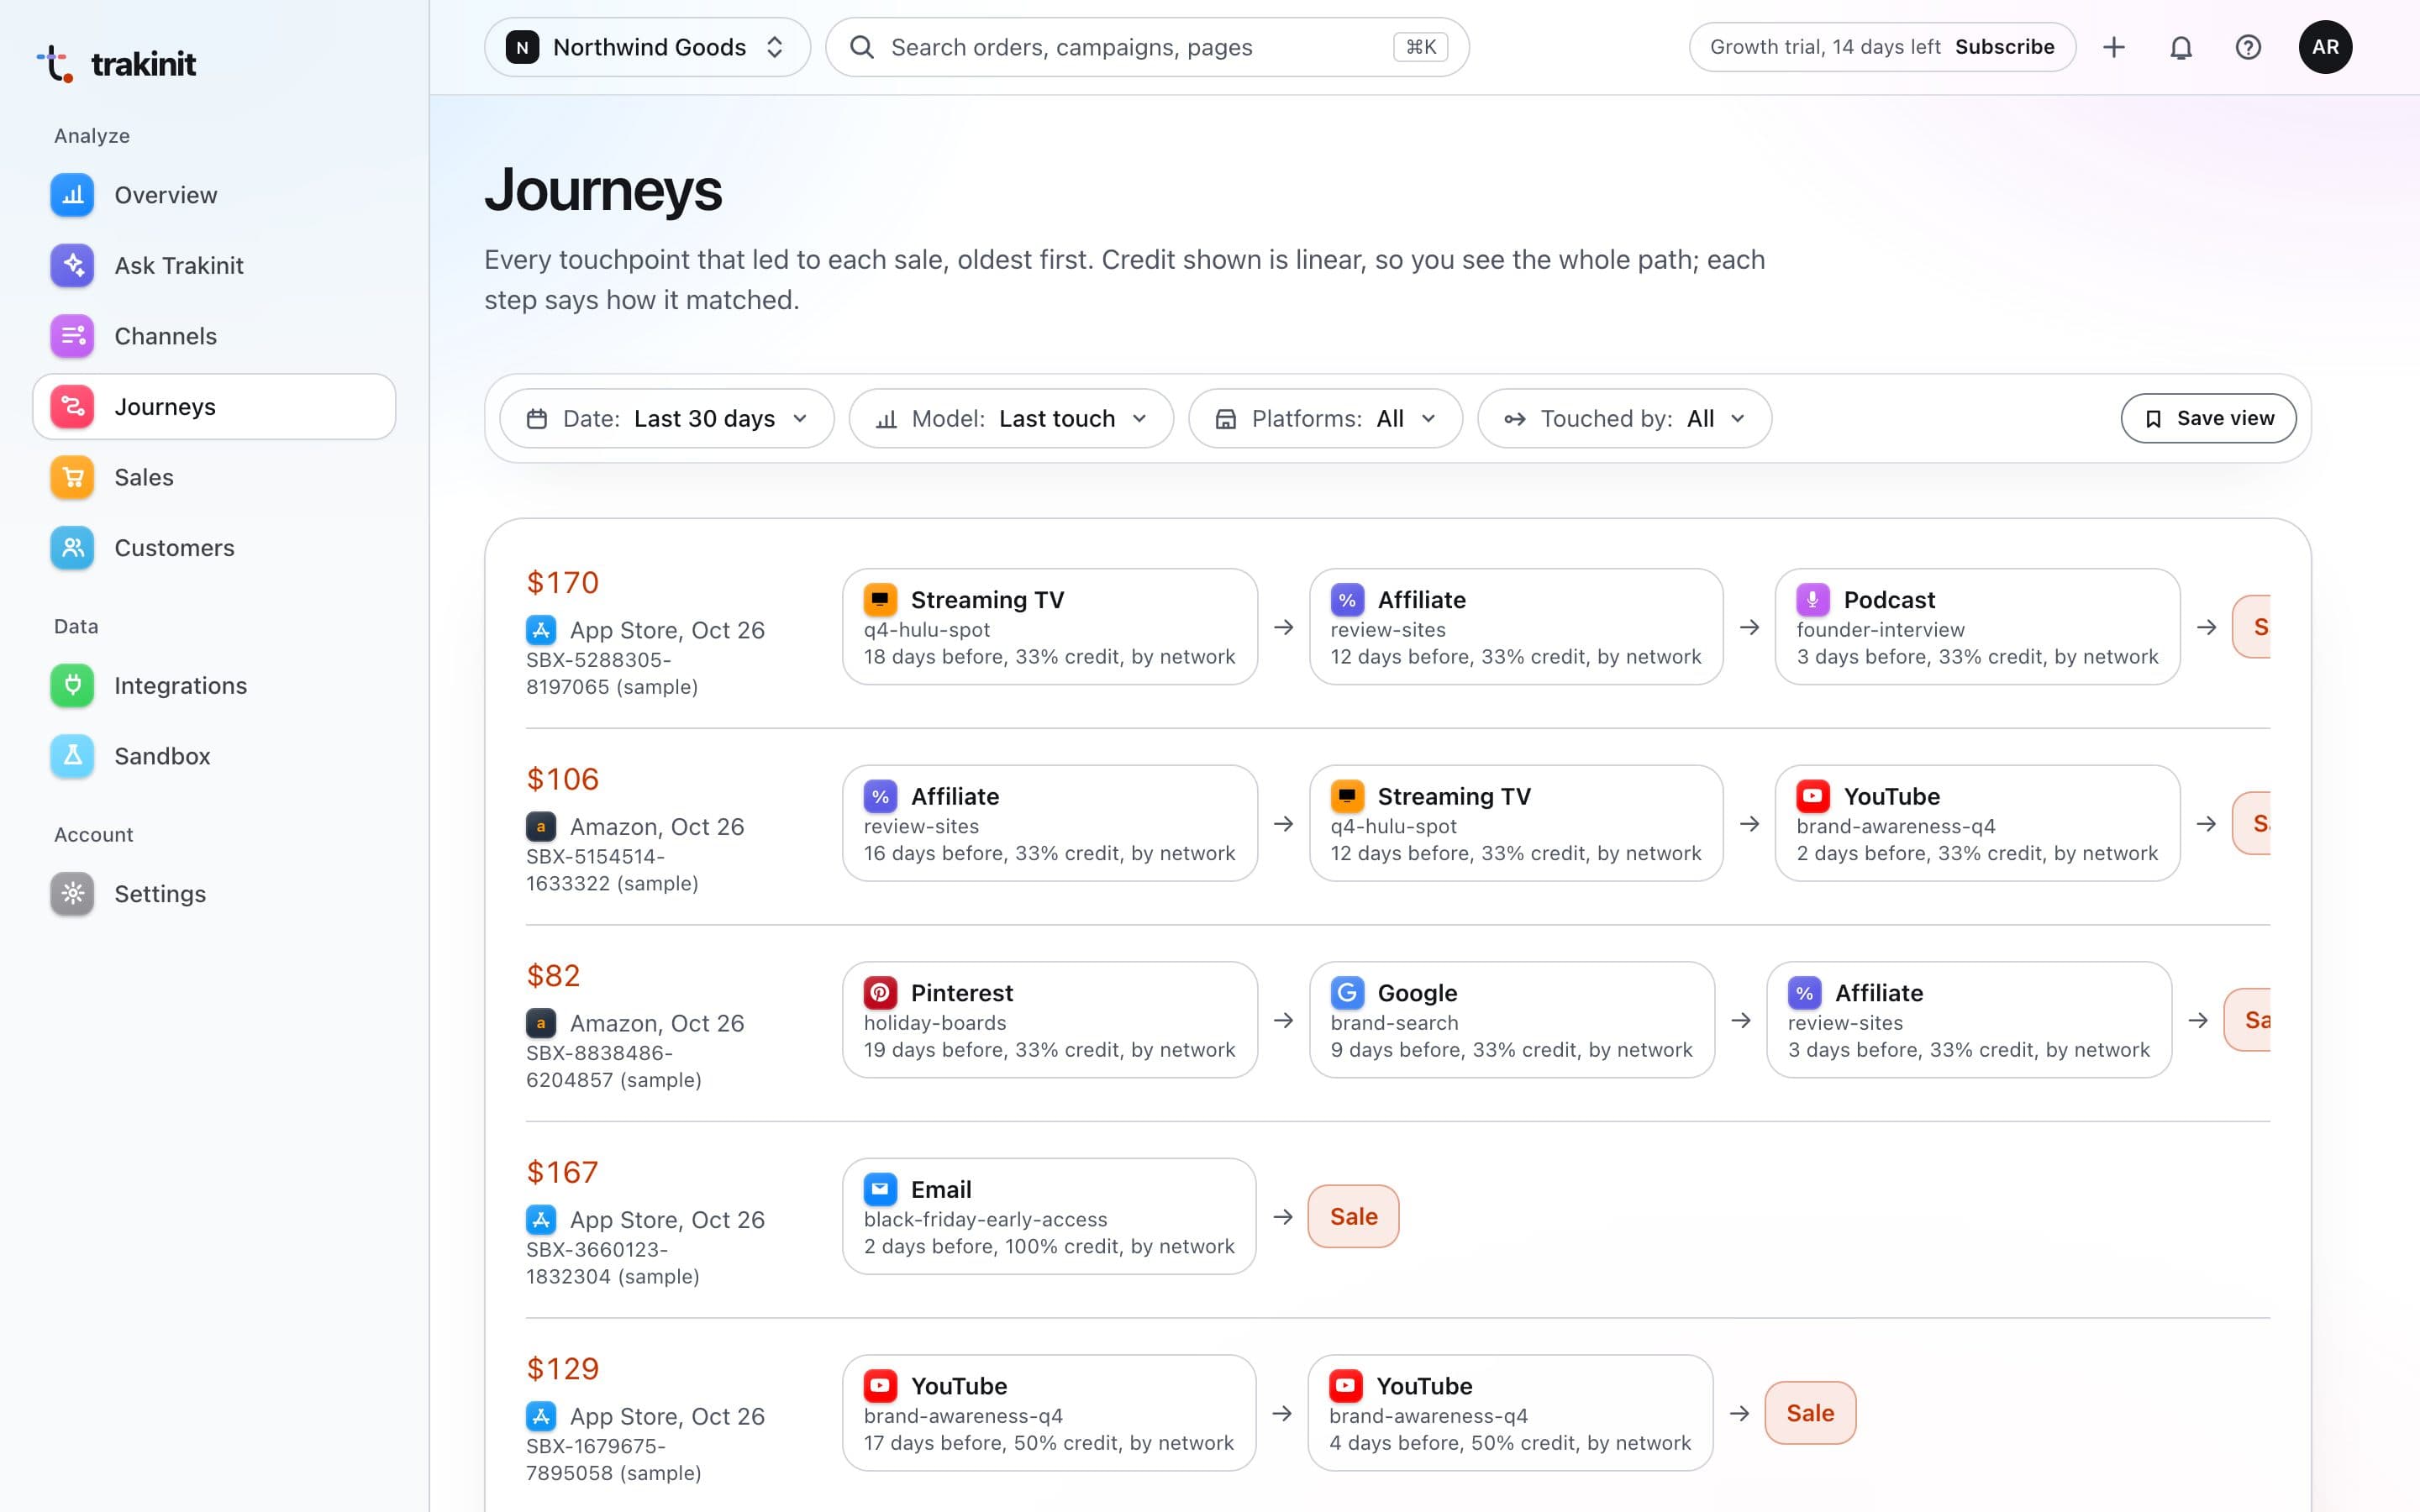This screenshot has width=2420, height=1512.
Task: Click the Settings gear icon
Action: (72, 894)
